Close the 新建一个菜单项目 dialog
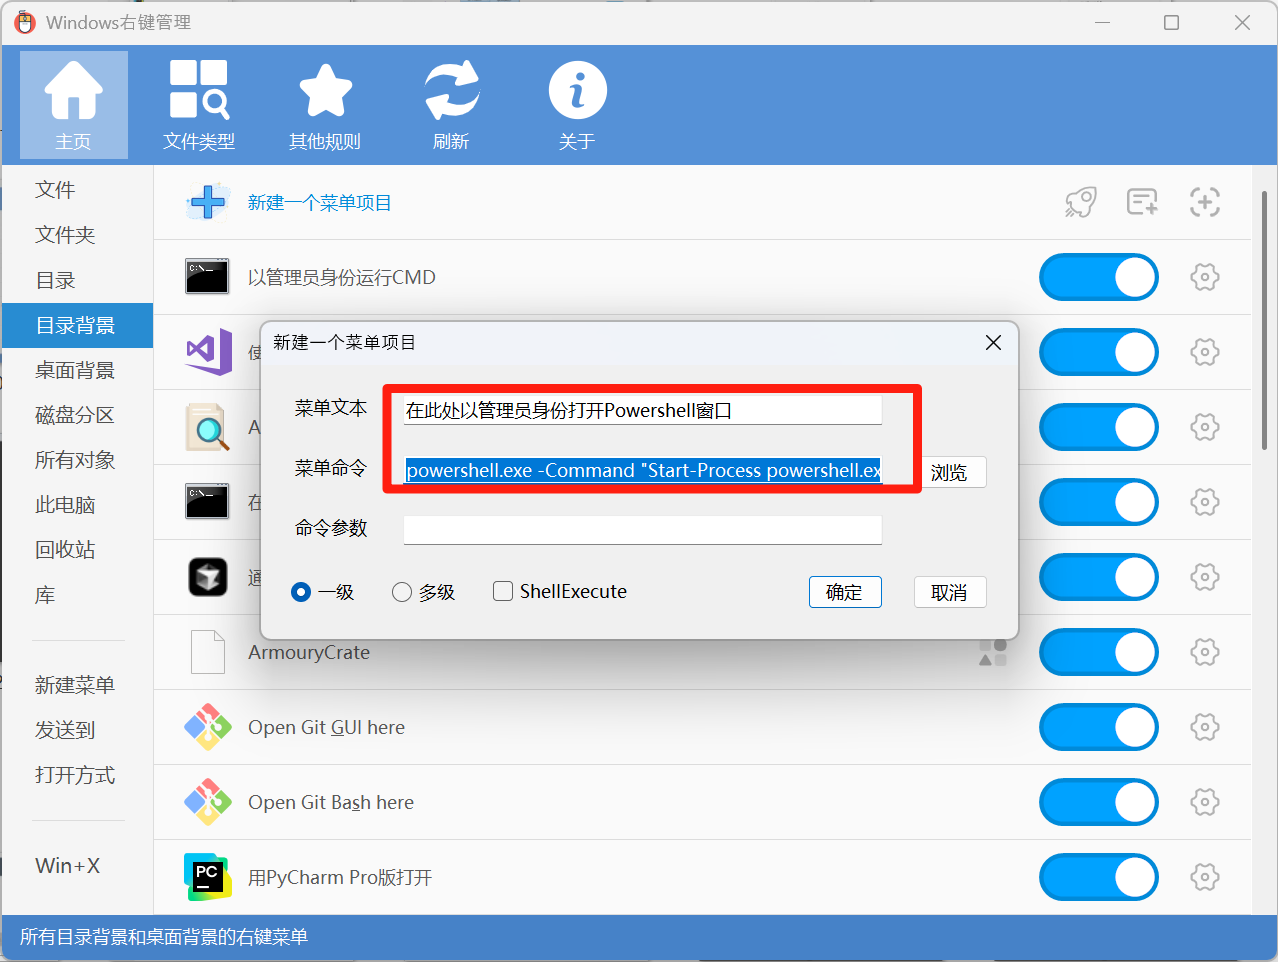Viewport: 1278px width, 962px height. pos(993,342)
